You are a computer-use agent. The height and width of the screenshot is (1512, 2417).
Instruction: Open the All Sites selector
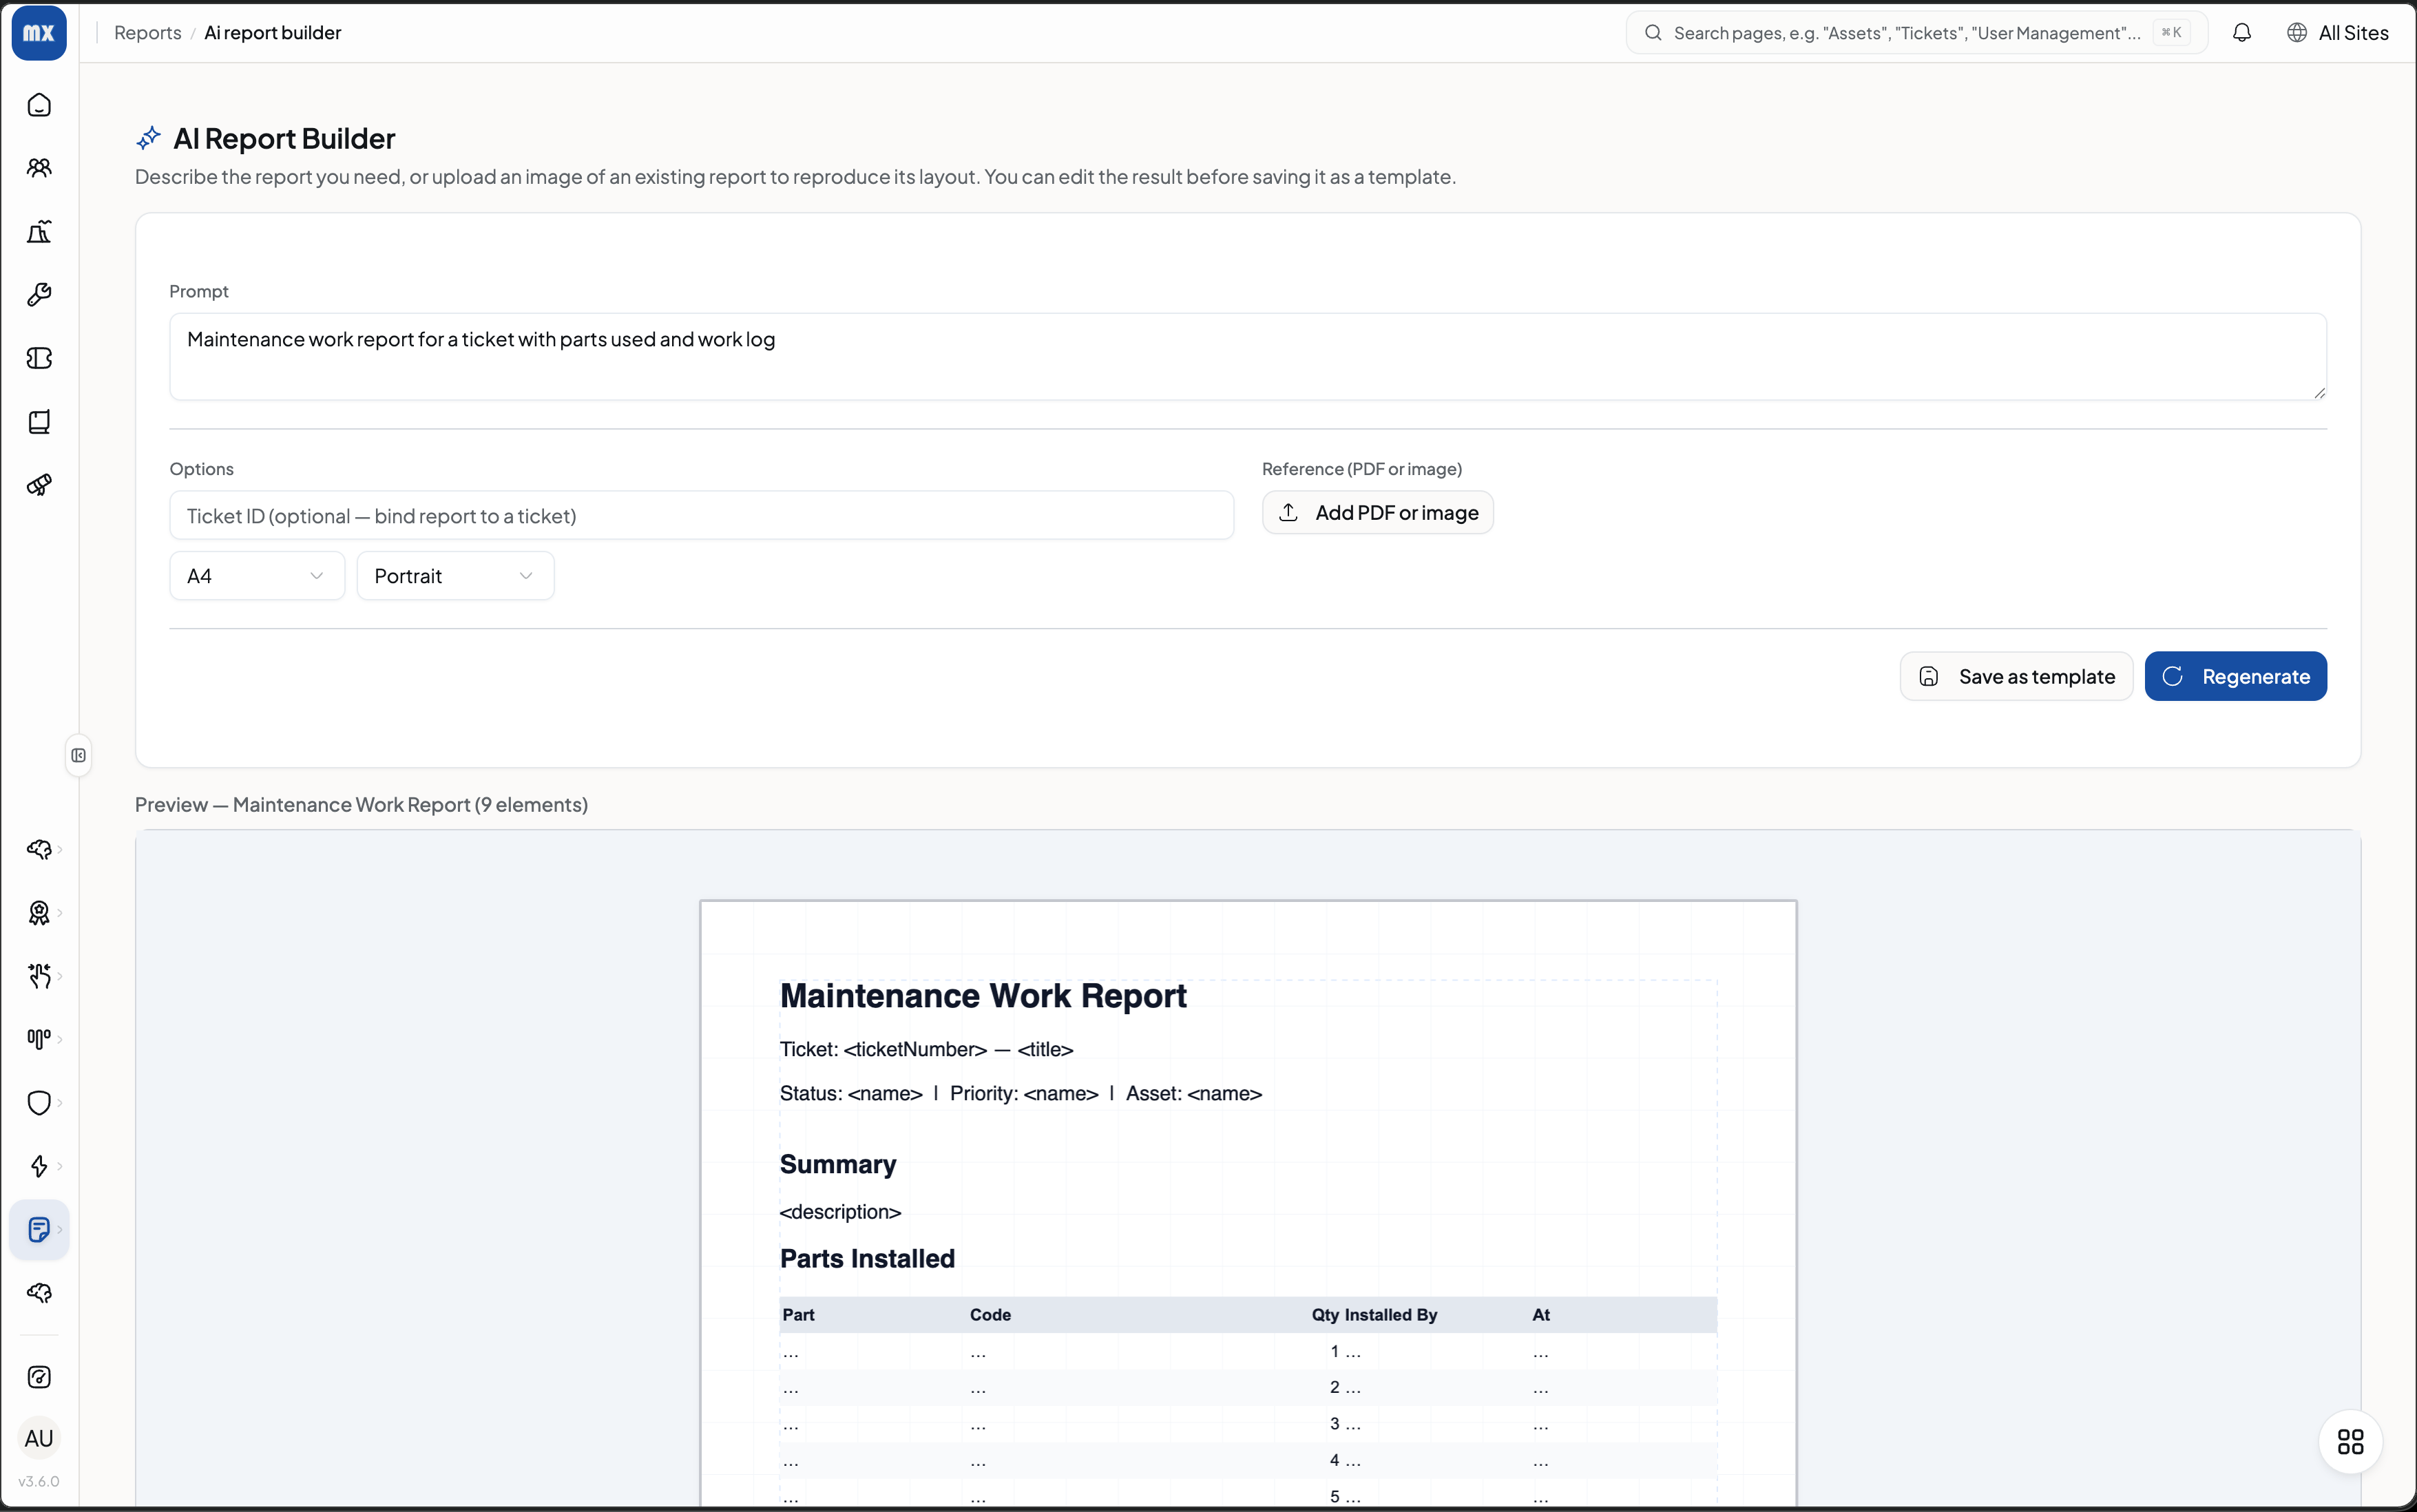[x=2337, y=33]
